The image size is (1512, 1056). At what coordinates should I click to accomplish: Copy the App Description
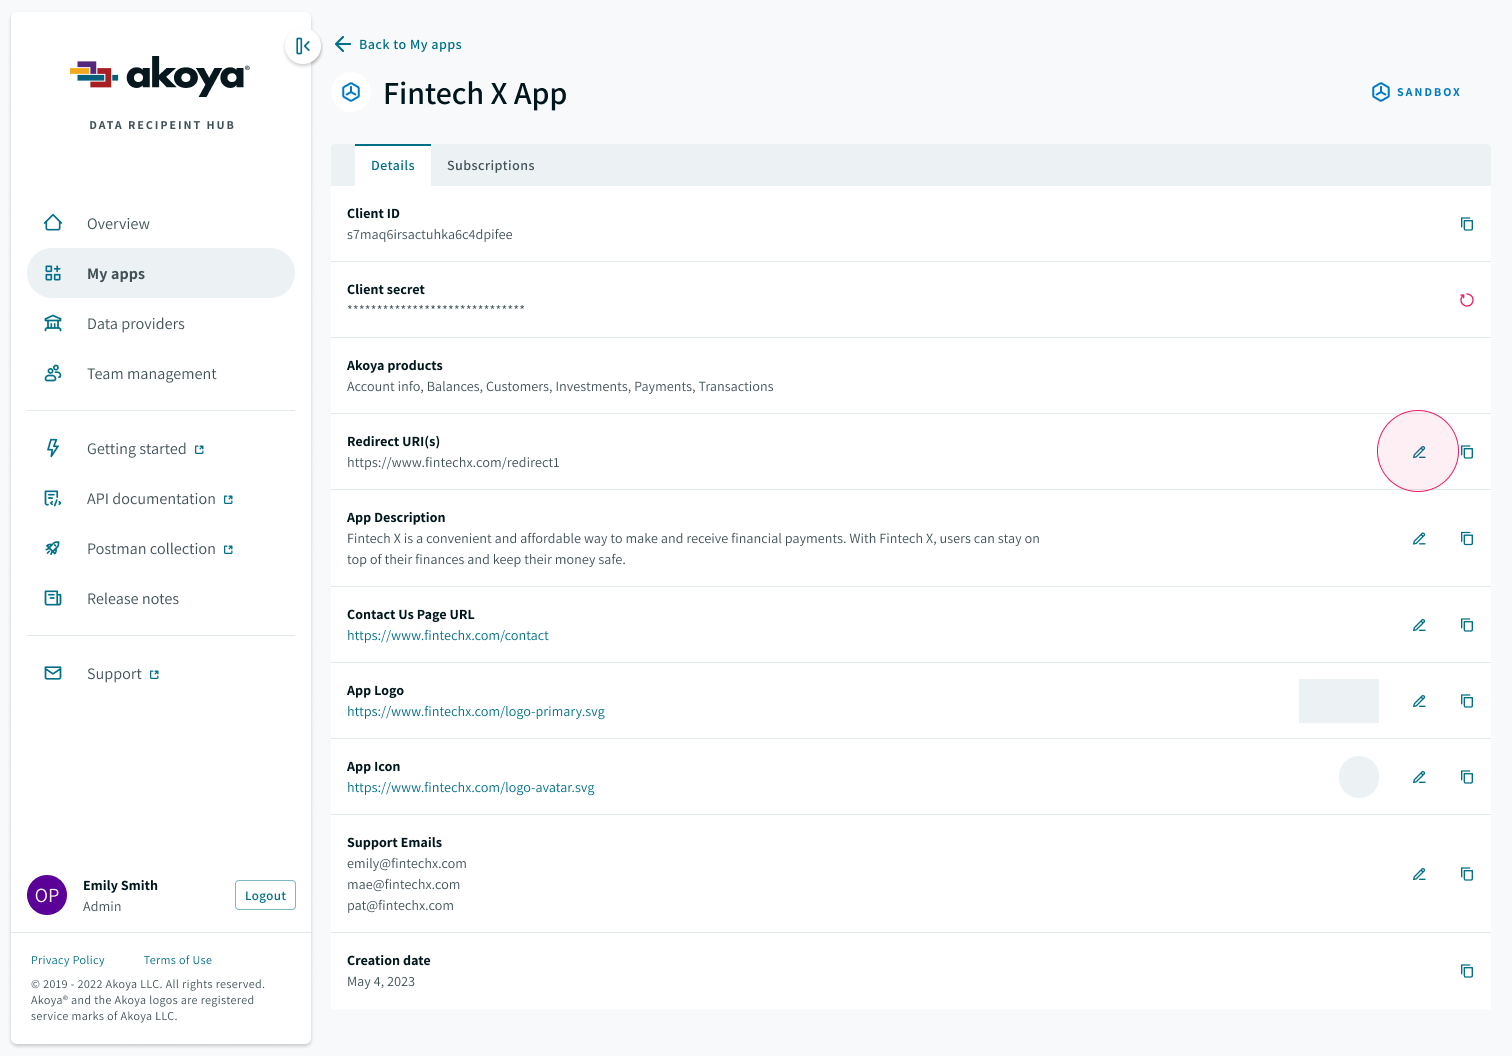[x=1467, y=538]
